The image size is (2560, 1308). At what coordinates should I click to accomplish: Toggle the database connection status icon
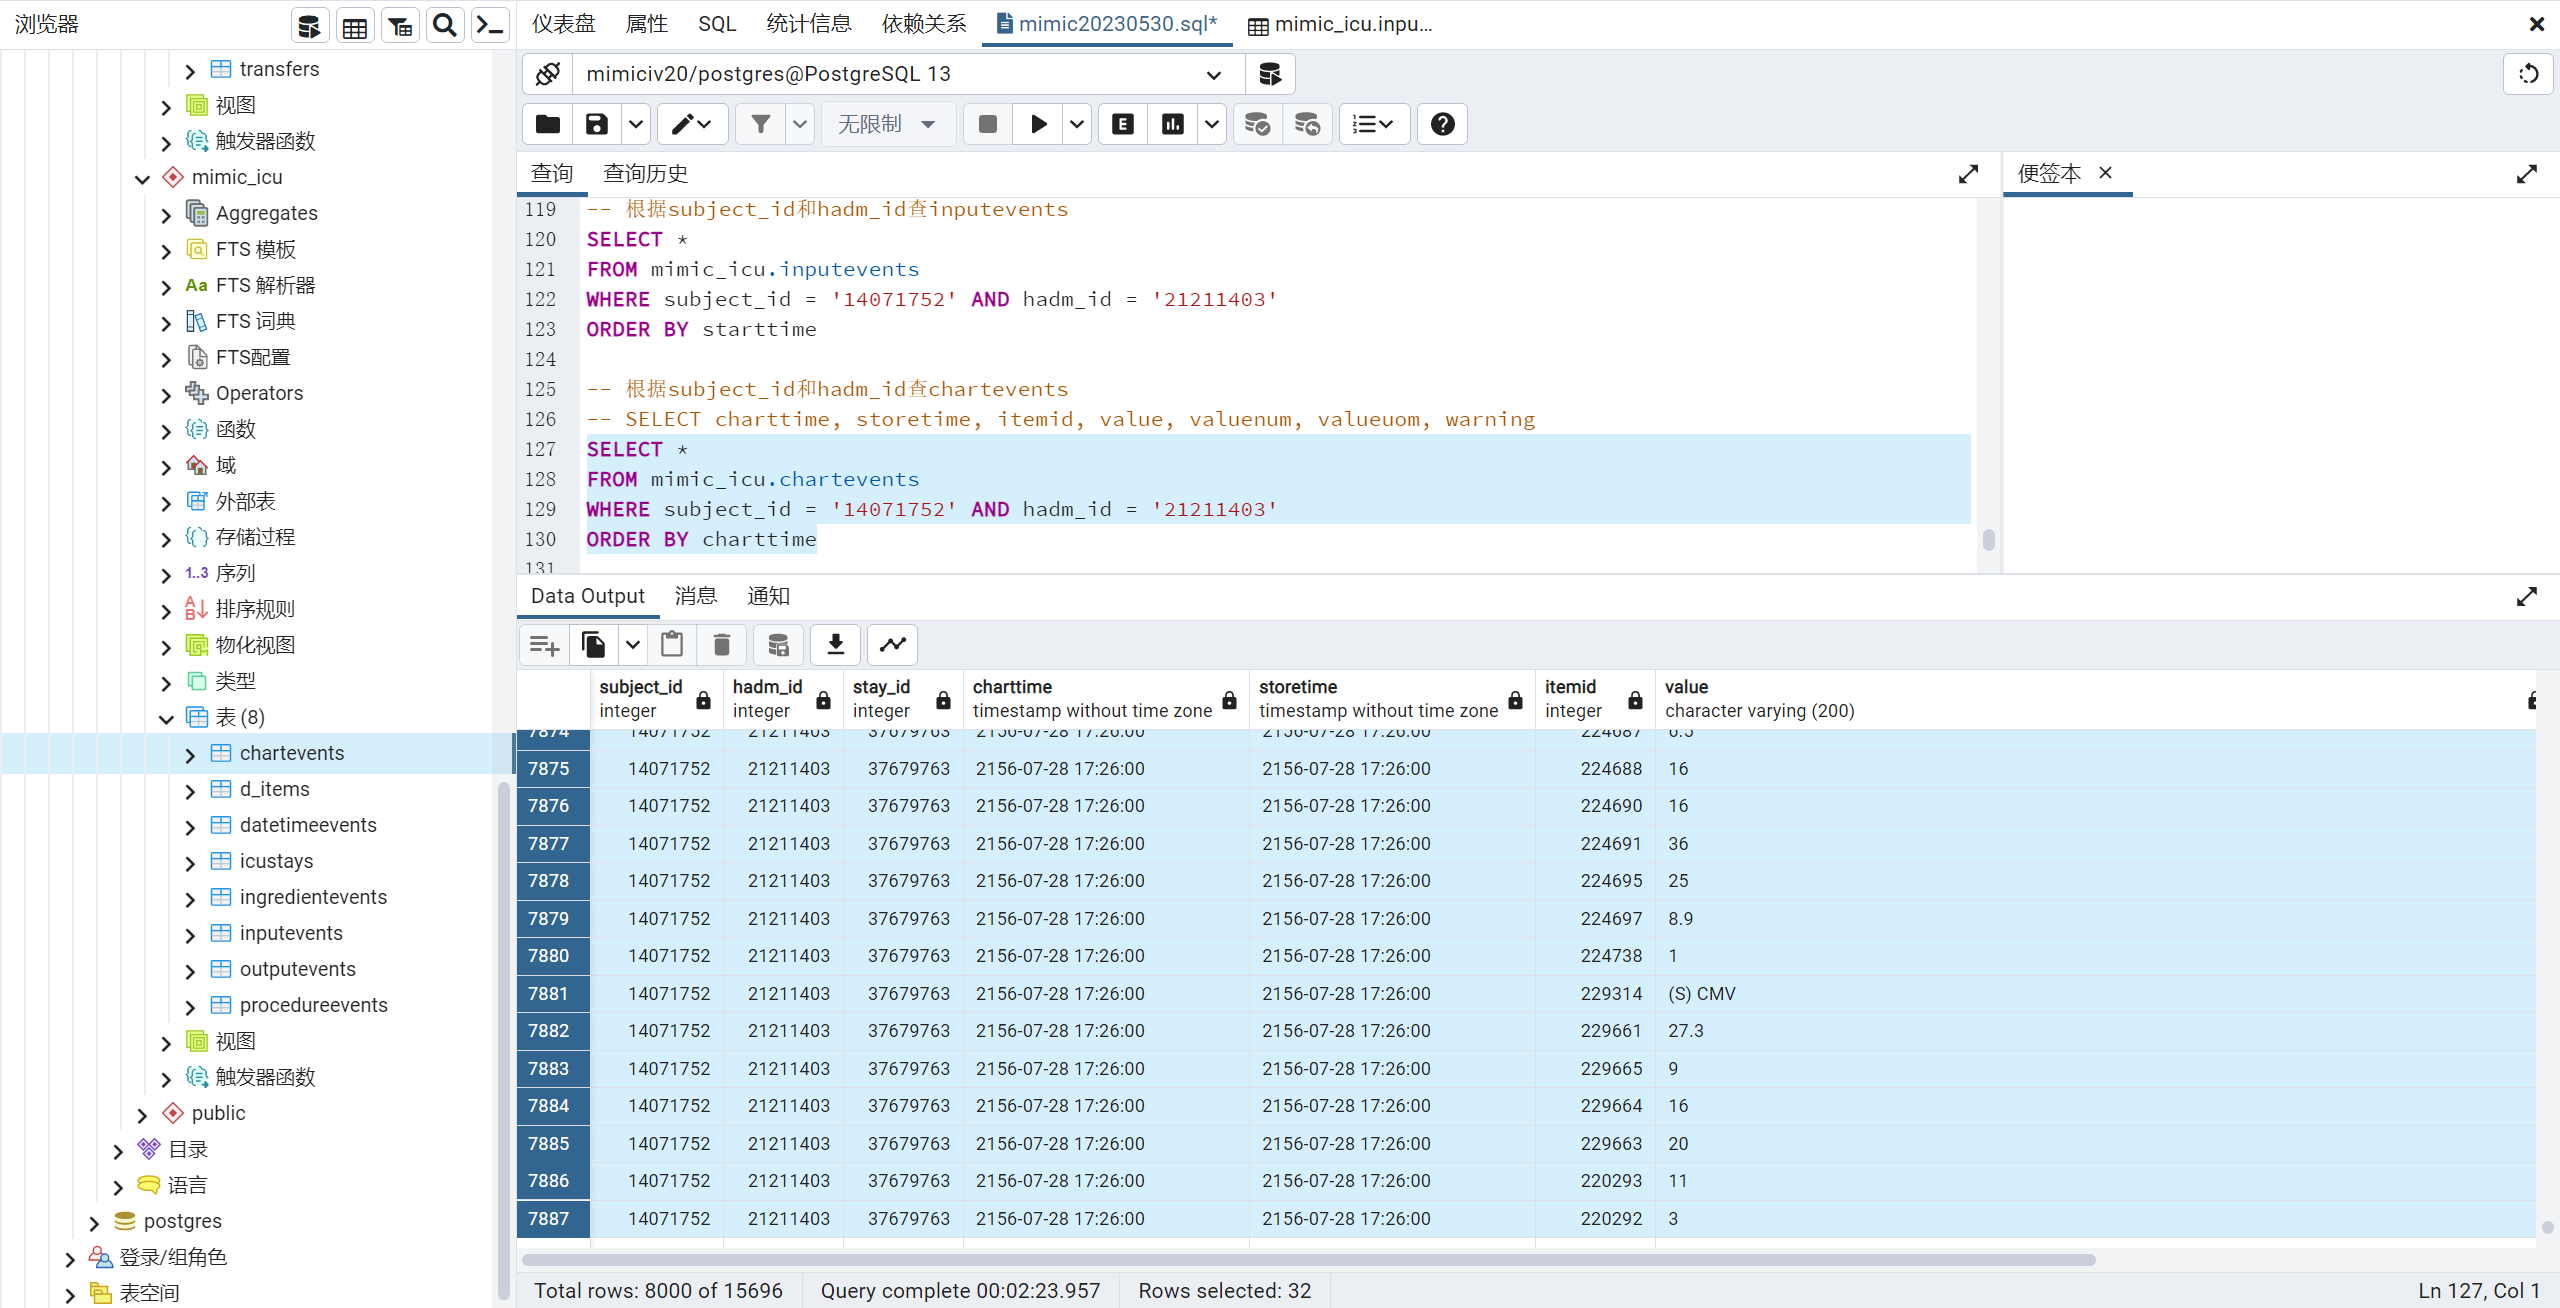548,74
